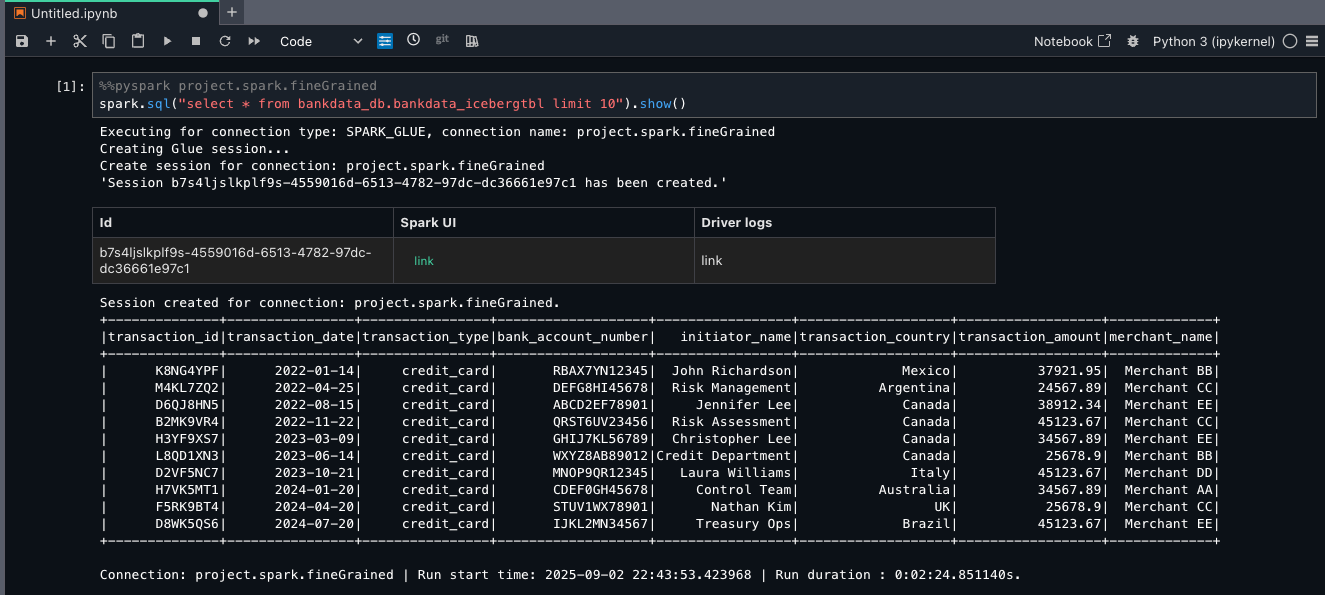The height and width of the screenshot is (595, 1325).
Task: Copy the selected cell
Action: click(109, 41)
